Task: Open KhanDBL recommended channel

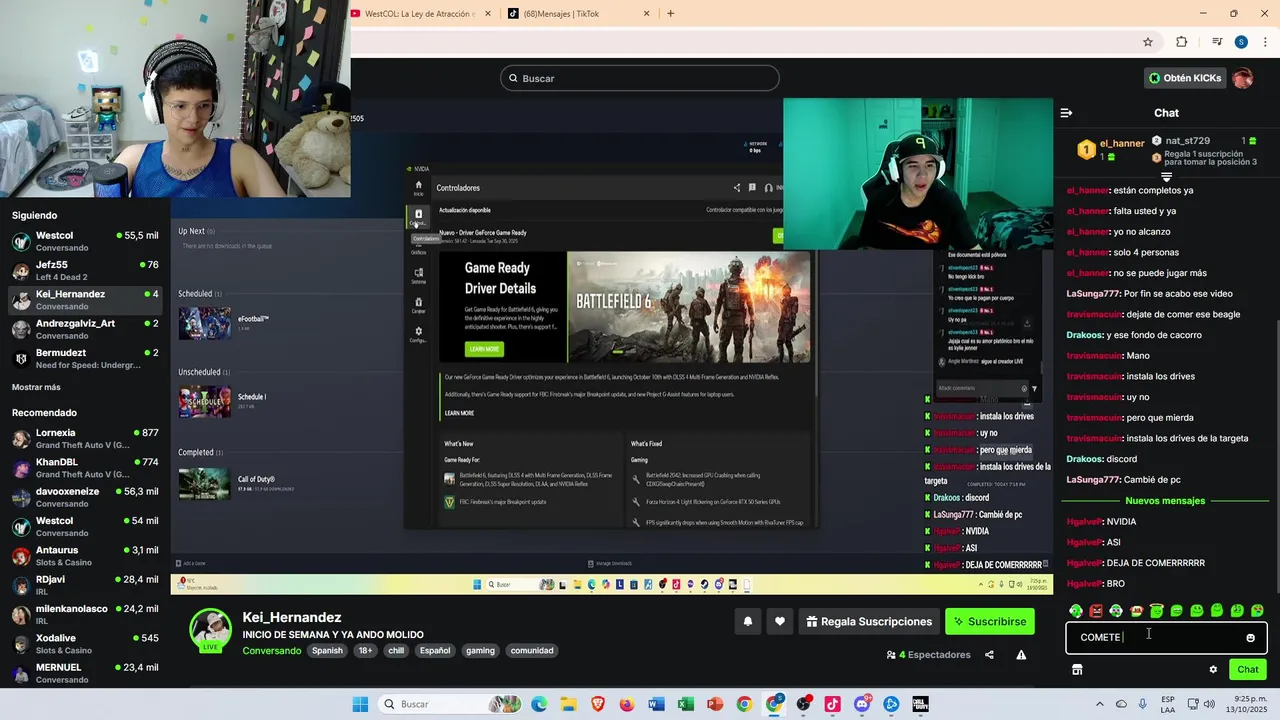Action: [x=85, y=468]
